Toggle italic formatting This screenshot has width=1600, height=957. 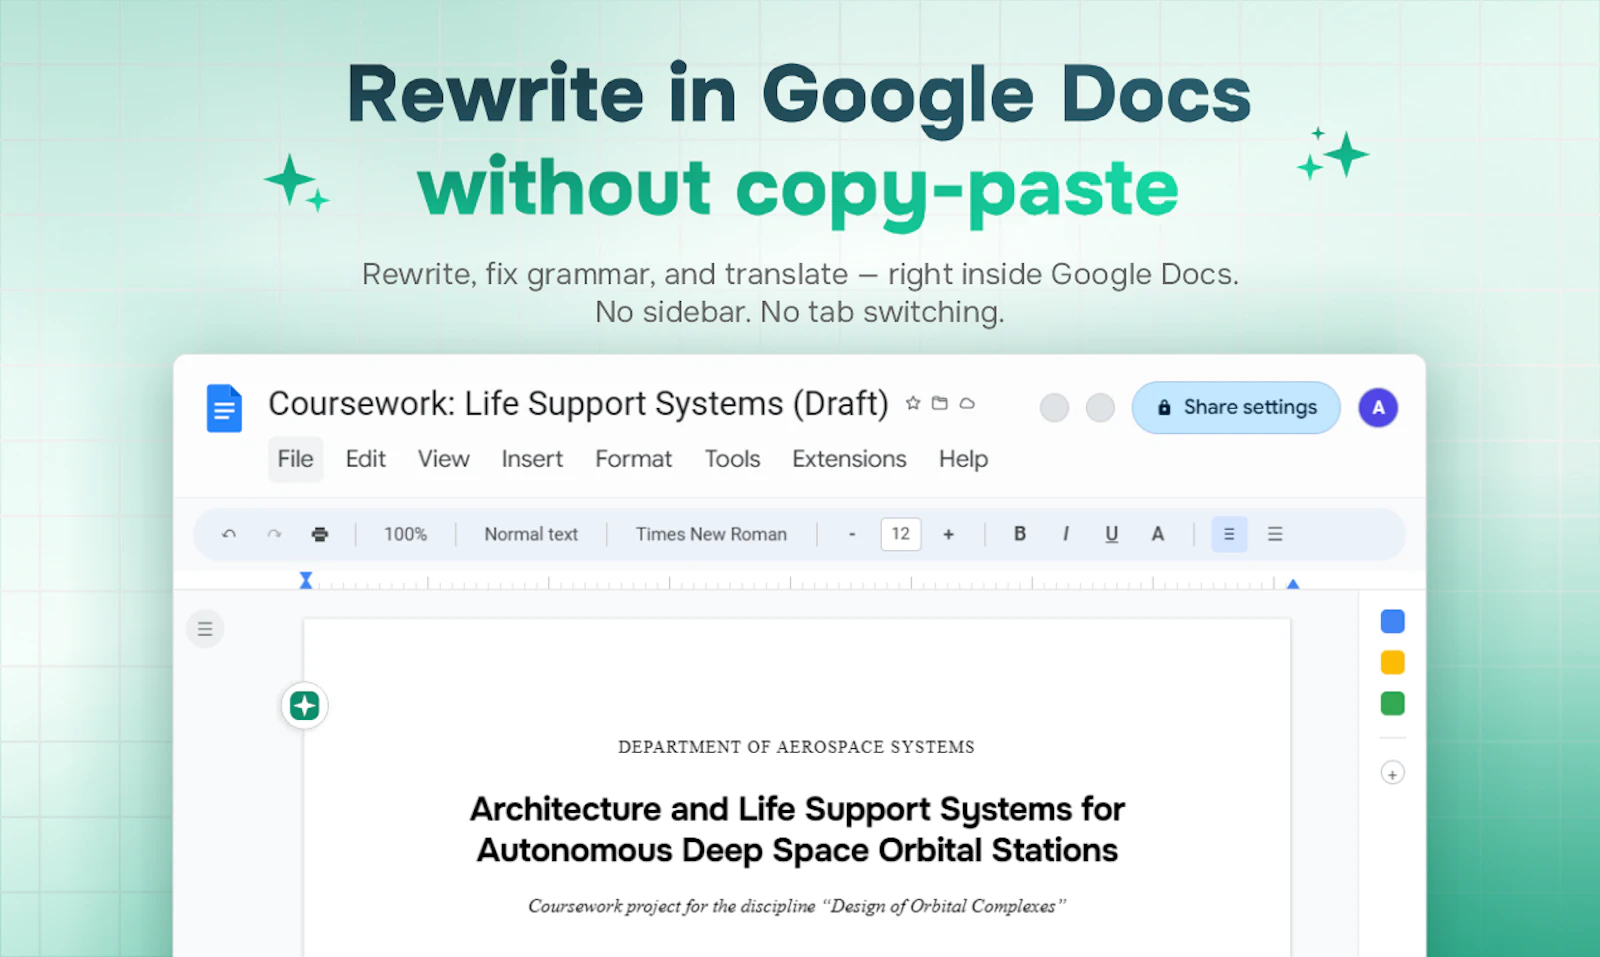[1066, 534]
